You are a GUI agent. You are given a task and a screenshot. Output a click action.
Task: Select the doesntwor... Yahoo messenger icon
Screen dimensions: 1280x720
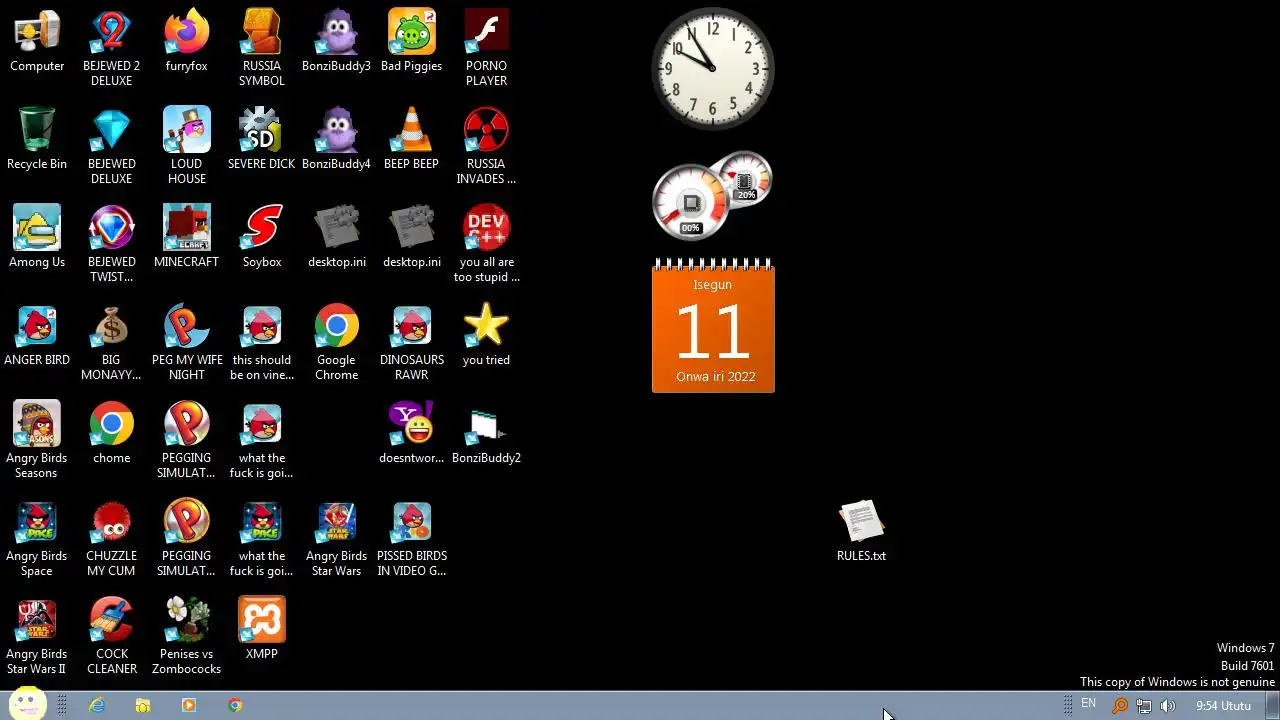pos(412,434)
